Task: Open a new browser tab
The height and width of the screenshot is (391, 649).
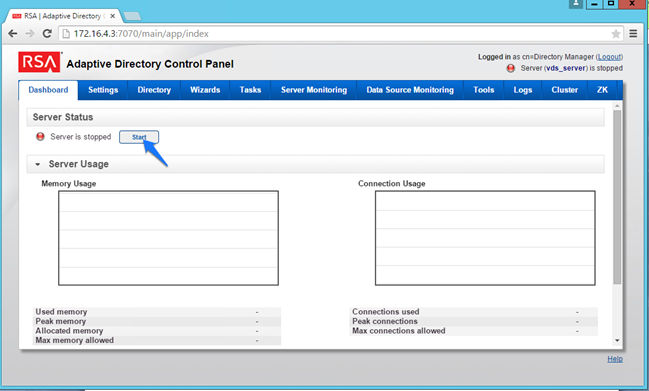Action: click(132, 16)
